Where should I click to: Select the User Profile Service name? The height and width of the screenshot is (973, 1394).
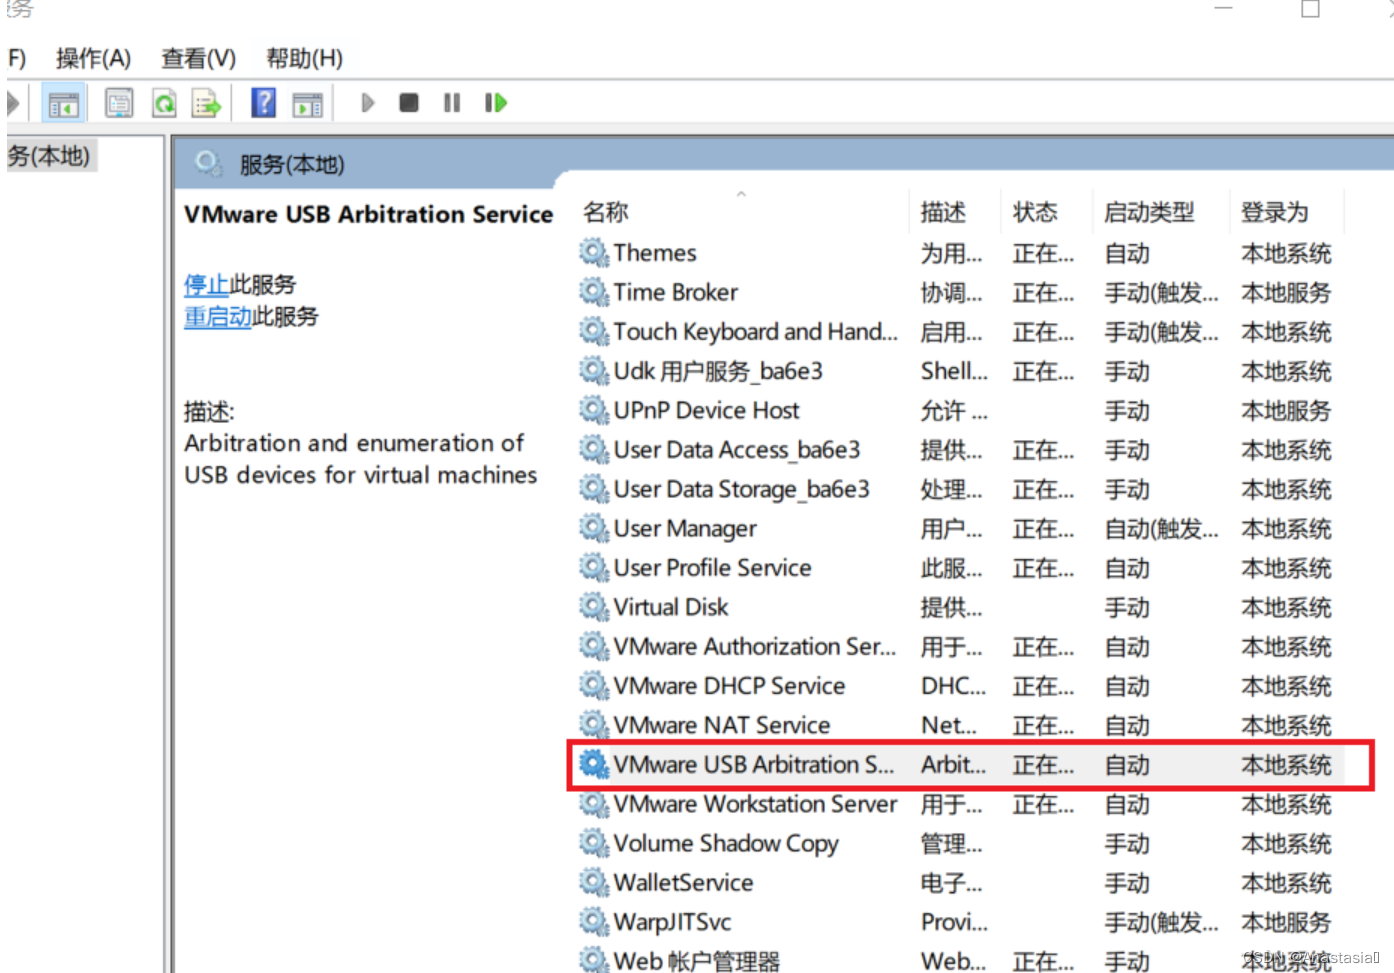point(713,568)
